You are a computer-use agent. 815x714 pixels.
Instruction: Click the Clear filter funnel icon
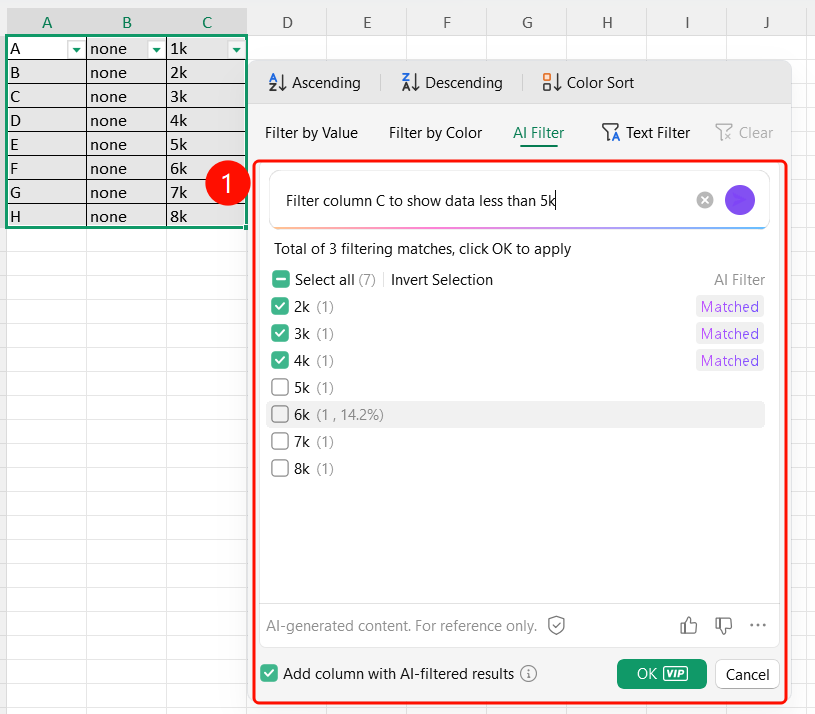pyautogui.click(x=724, y=133)
